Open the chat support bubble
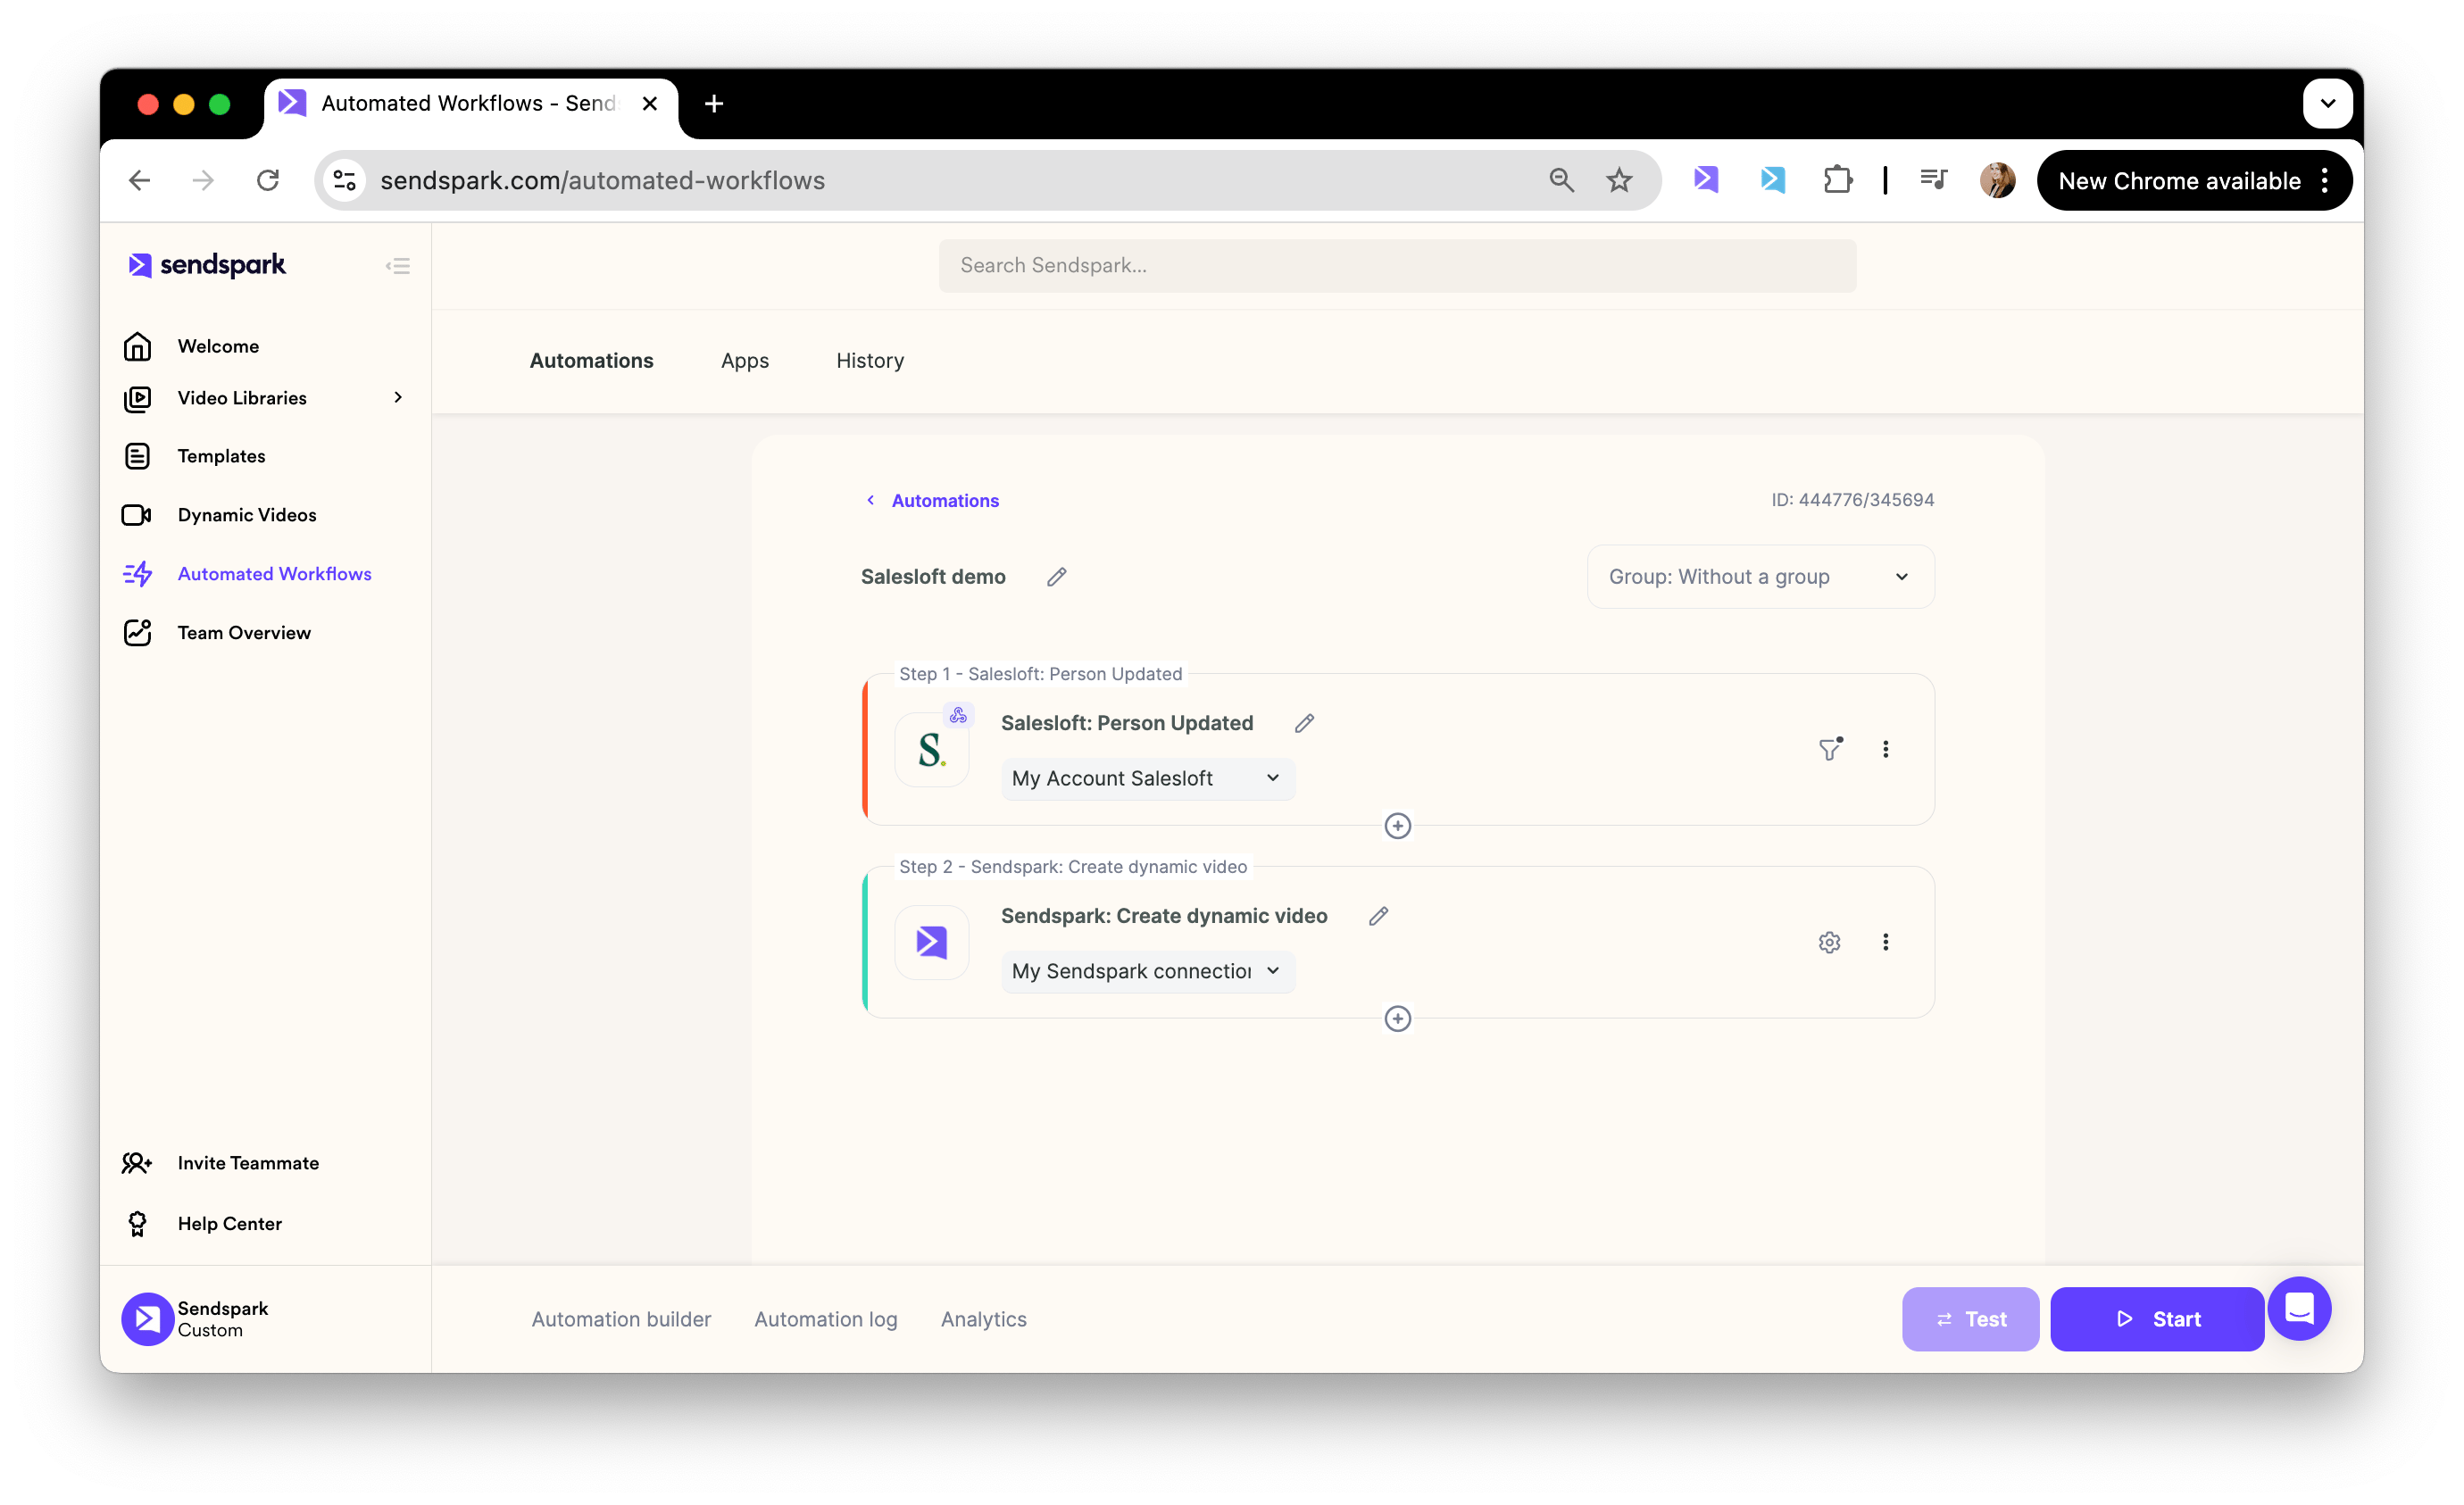 point(2300,1308)
